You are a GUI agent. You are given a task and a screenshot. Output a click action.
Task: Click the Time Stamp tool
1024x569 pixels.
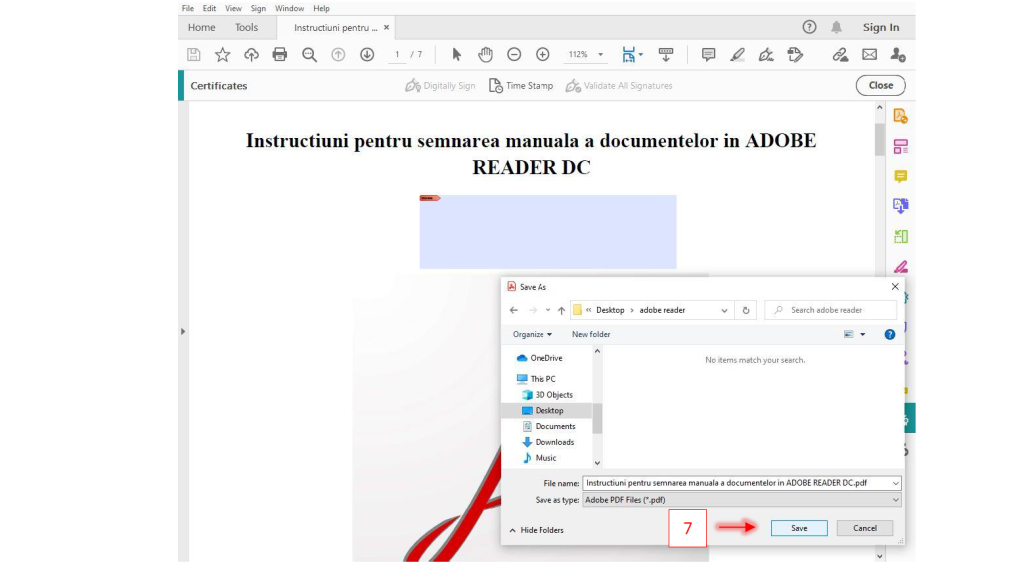tap(520, 86)
